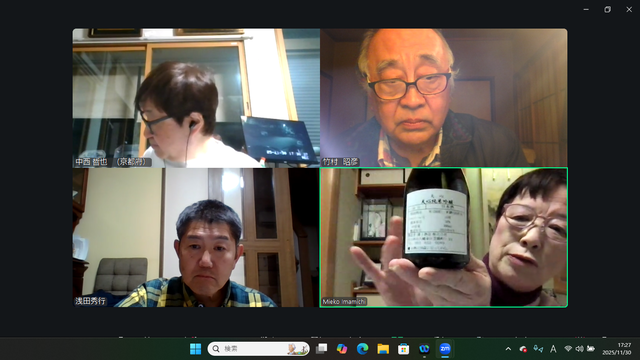This screenshot has width=640, height=360.
Task: Open the Windows Start menu
Action: coord(196,349)
